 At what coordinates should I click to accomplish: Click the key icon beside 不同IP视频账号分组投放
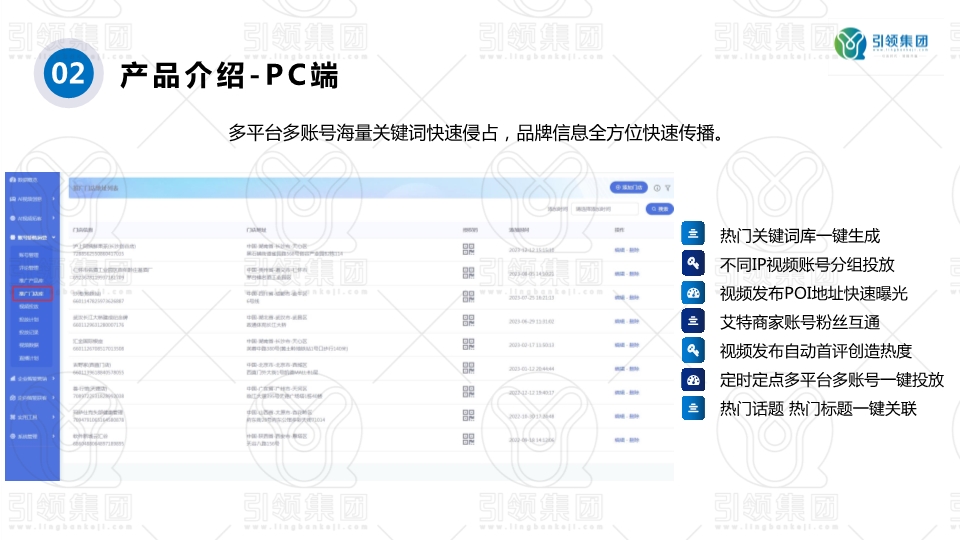(x=694, y=264)
